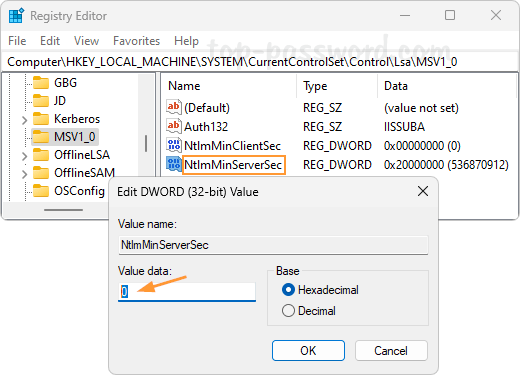Cancel the Edit DWORD dialog
Image resolution: width=520 pixels, height=375 pixels.
391,351
